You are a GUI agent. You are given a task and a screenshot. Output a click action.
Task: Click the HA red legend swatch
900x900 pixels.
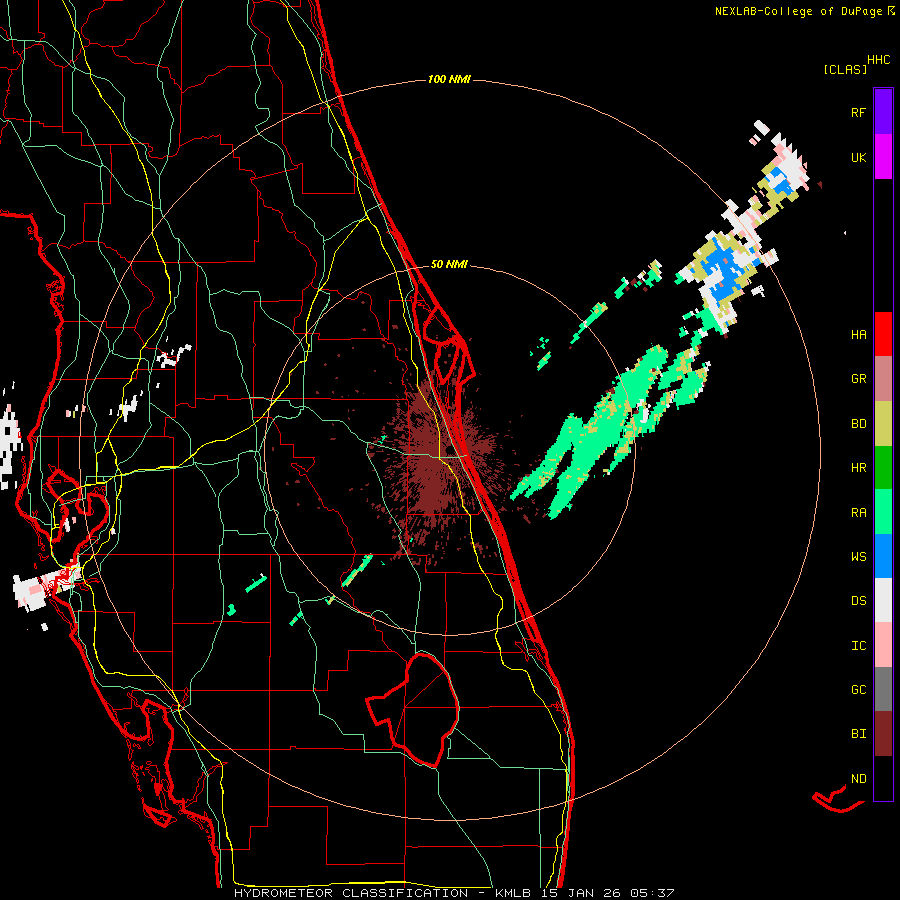coord(883,334)
